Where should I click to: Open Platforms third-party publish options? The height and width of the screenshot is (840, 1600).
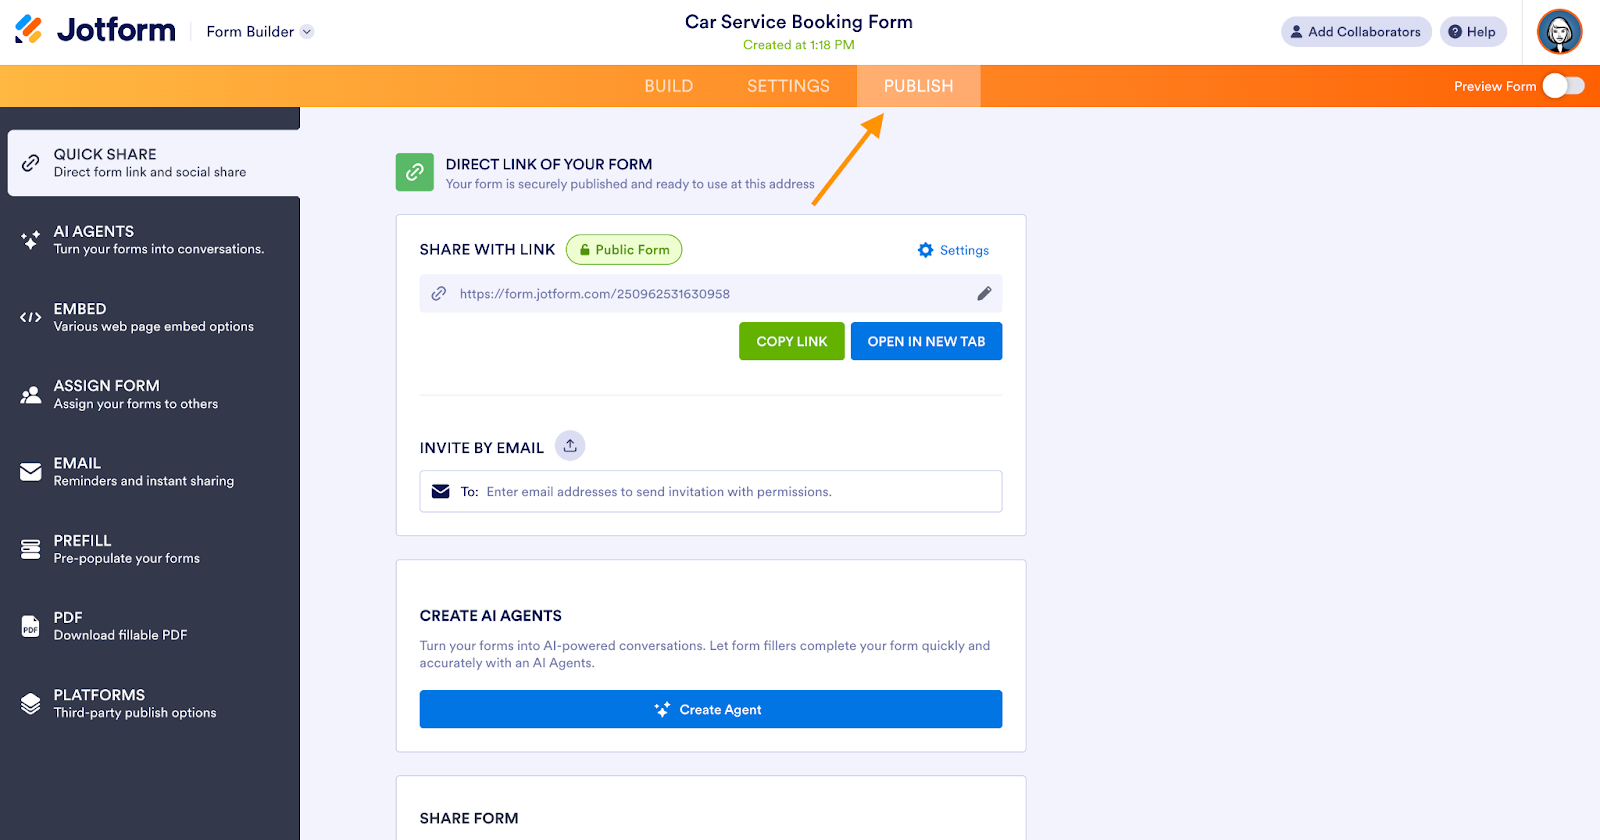pyautogui.click(x=150, y=703)
